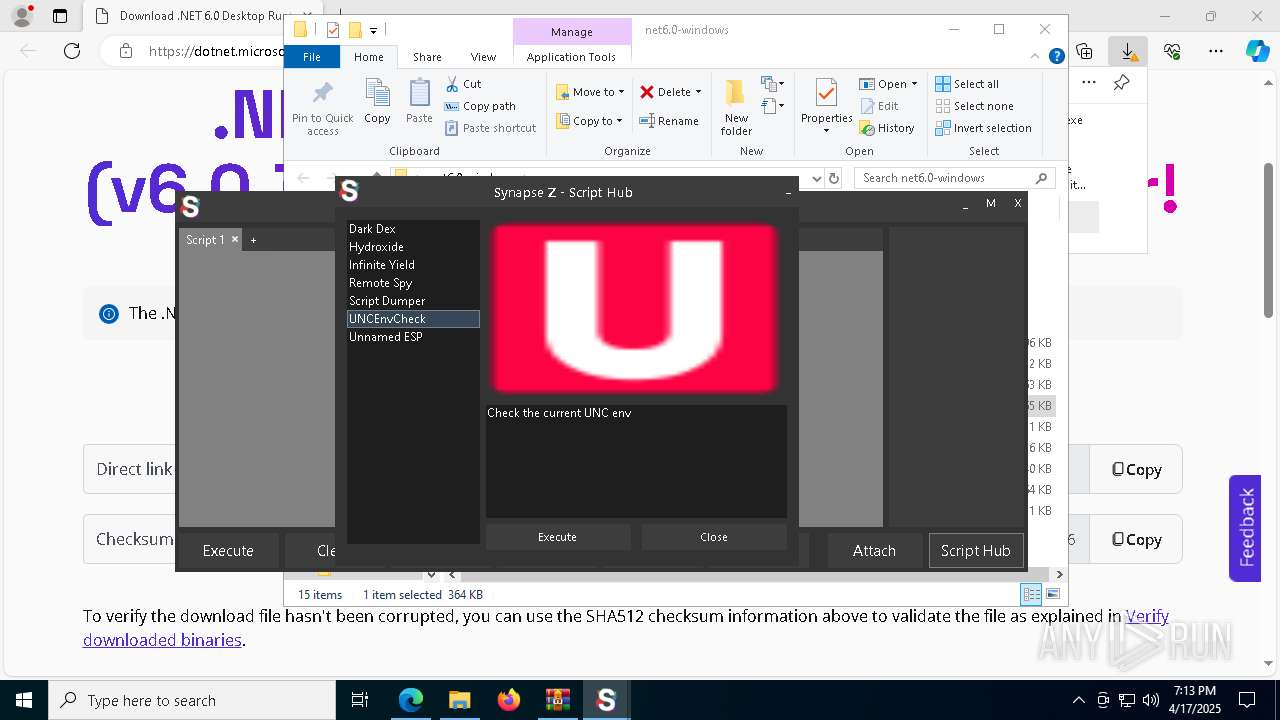Screen dimensions: 1280x720
Task: Expand the Open dropdown arrow
Action: tap(914, 85)
